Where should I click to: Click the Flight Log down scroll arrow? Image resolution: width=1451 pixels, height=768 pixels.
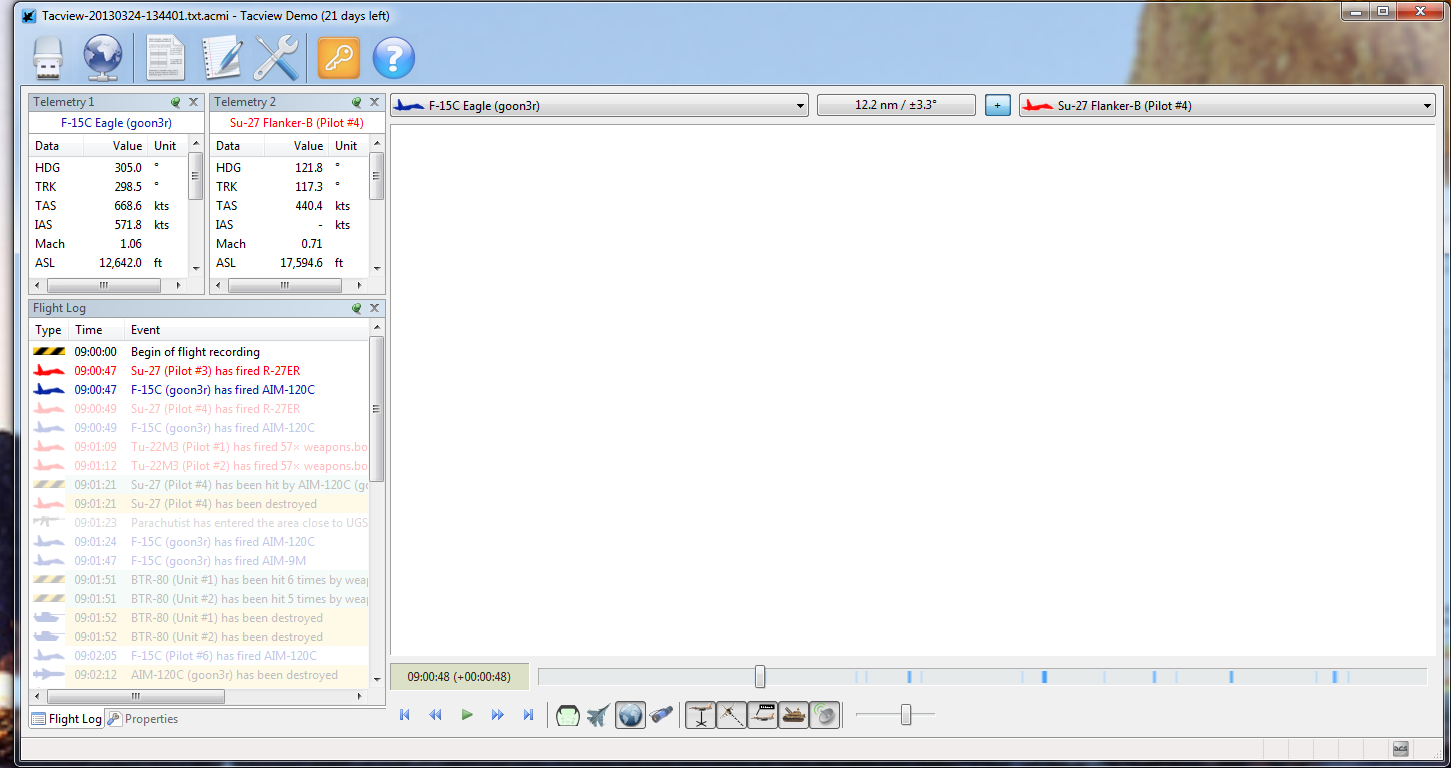(377, 679)
